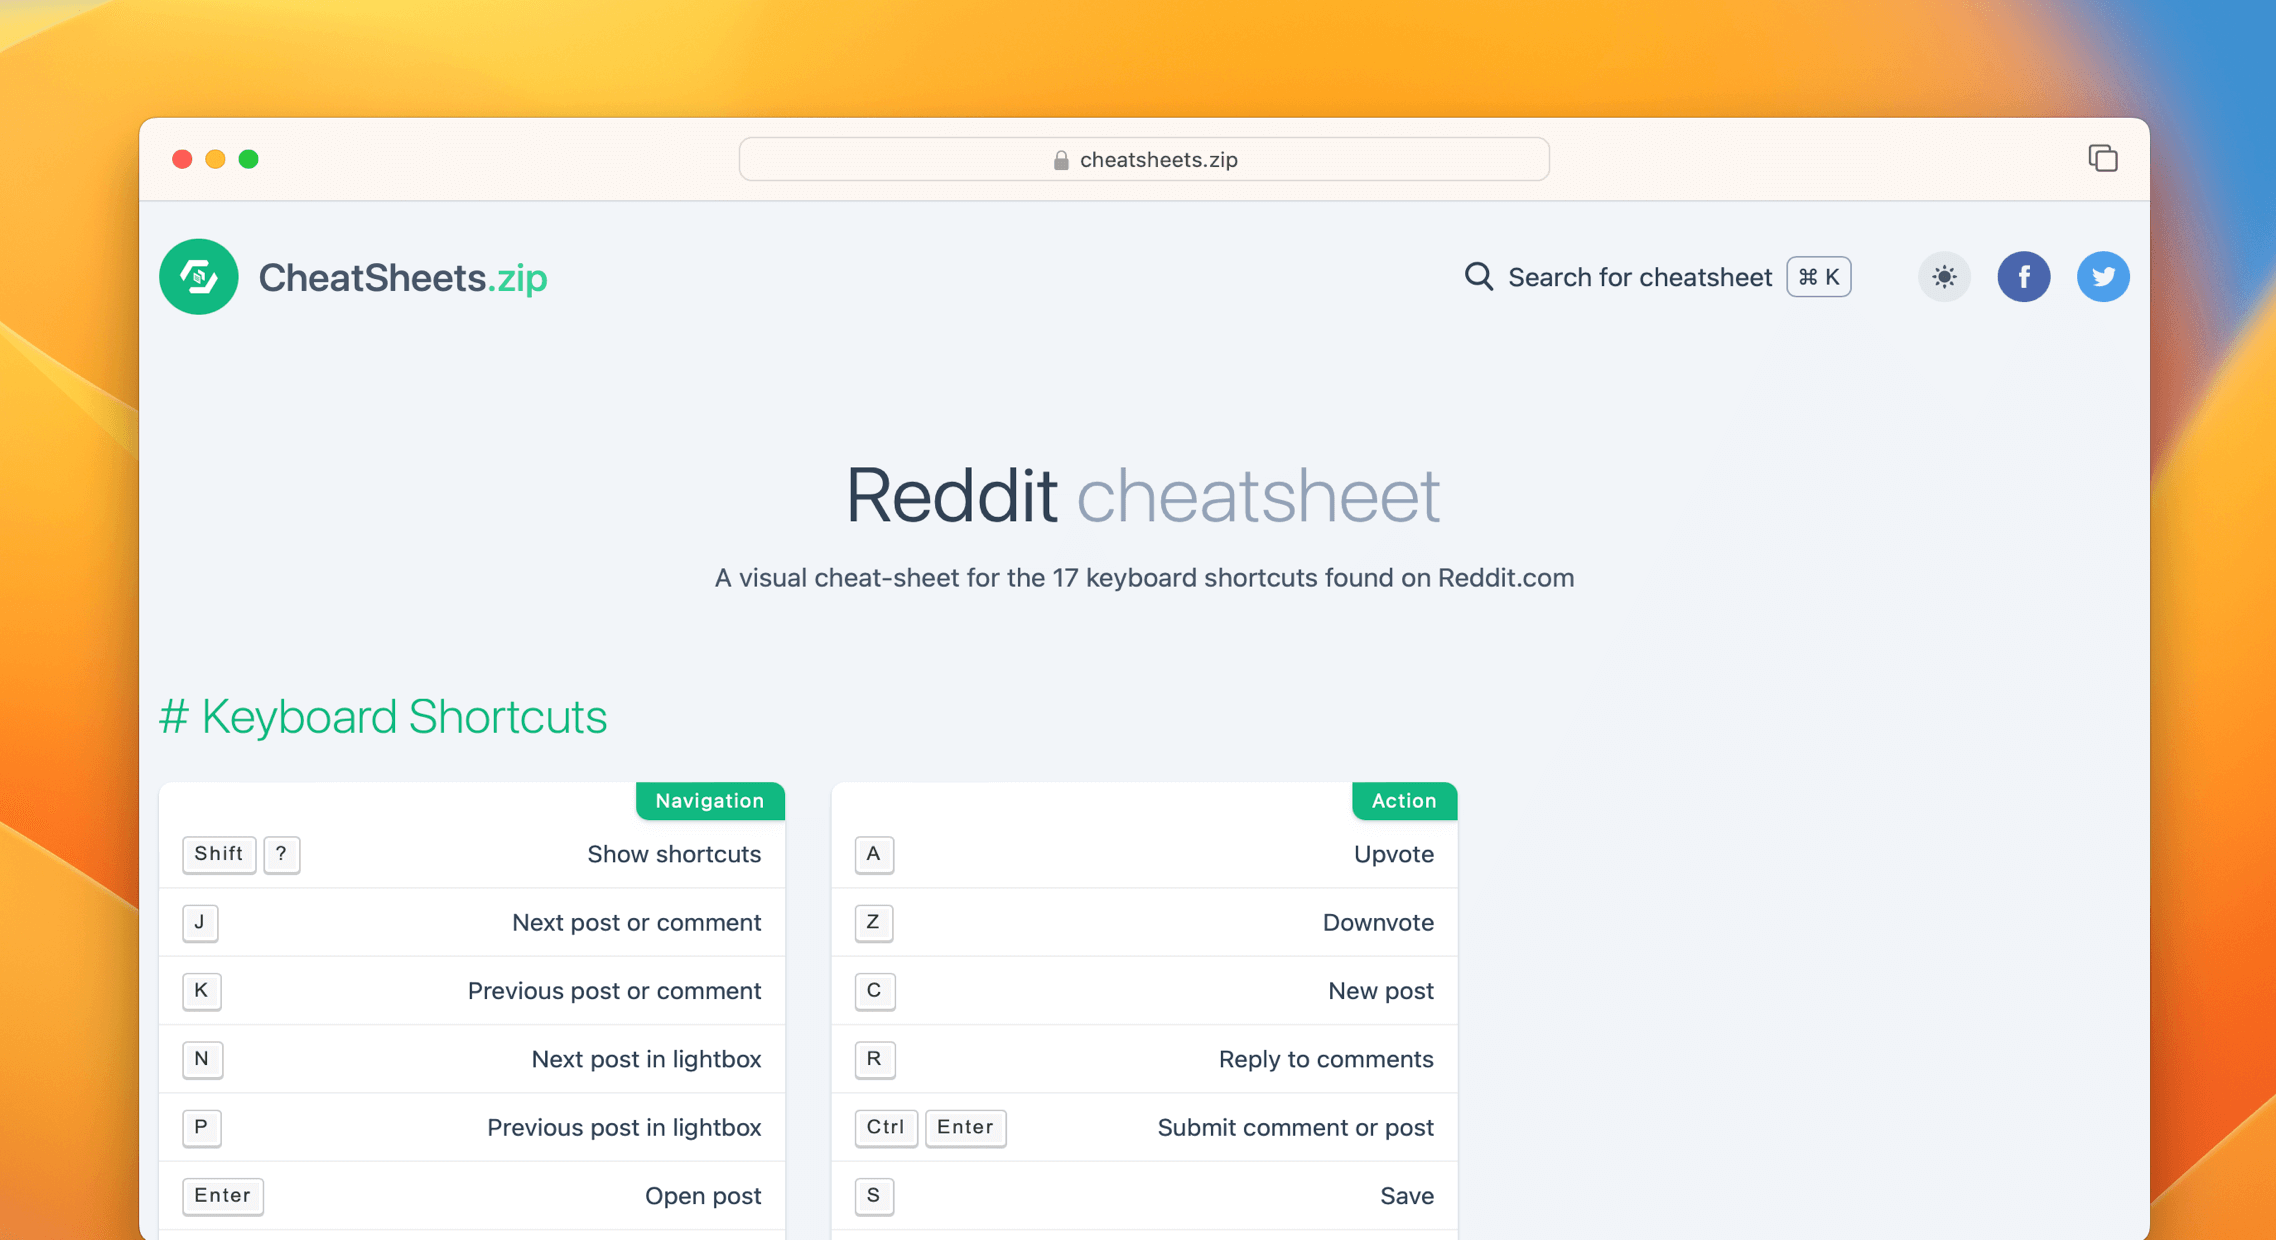
Task: Click the search magnifier icon
Action: click(1479, 276)
